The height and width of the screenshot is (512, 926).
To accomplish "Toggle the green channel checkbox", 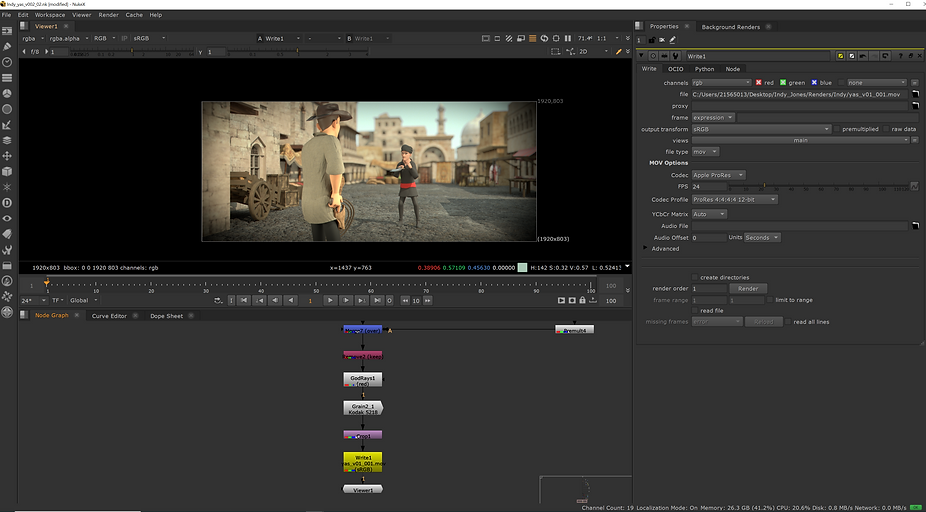I will (783, 83).
